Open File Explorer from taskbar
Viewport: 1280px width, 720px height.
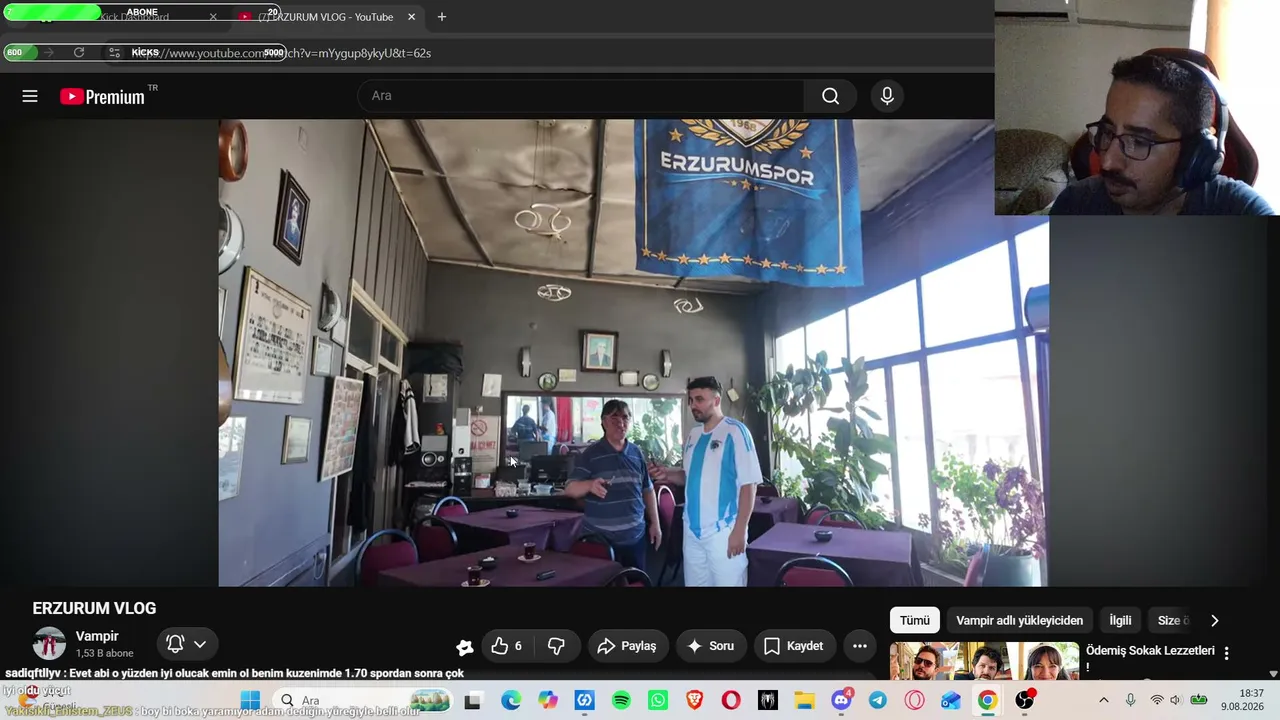804,700
